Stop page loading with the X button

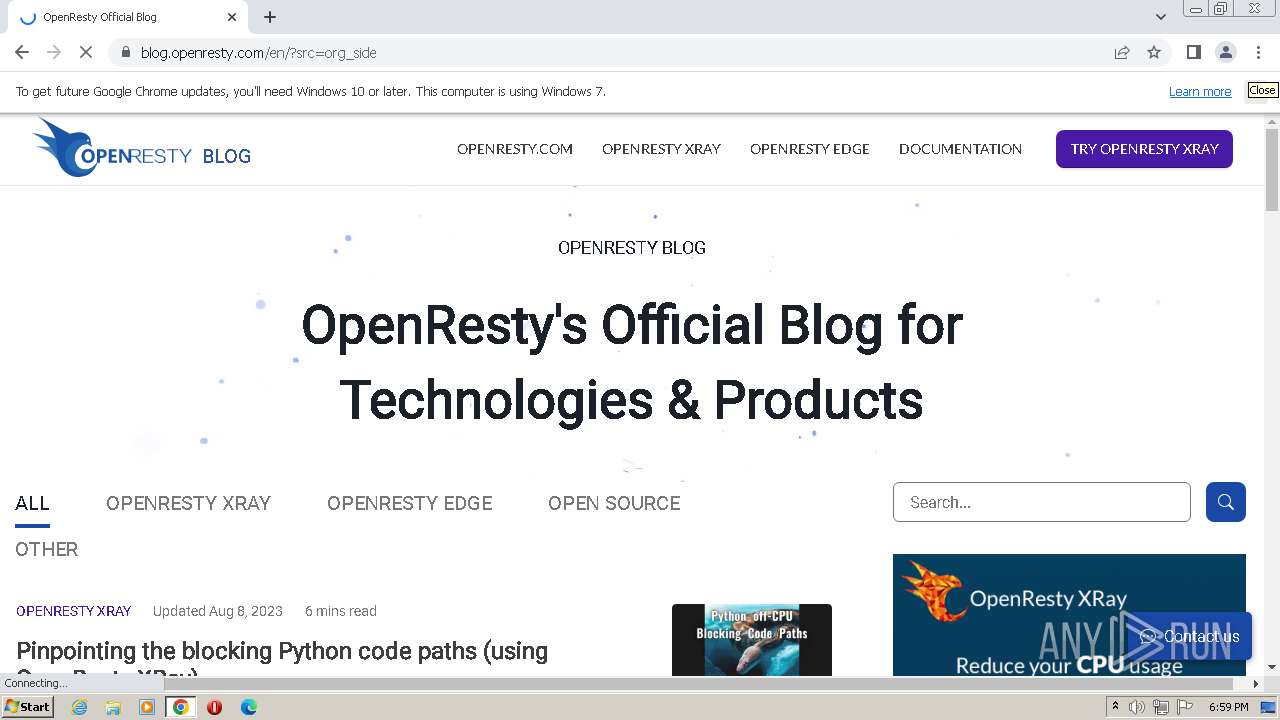[86, 52]
